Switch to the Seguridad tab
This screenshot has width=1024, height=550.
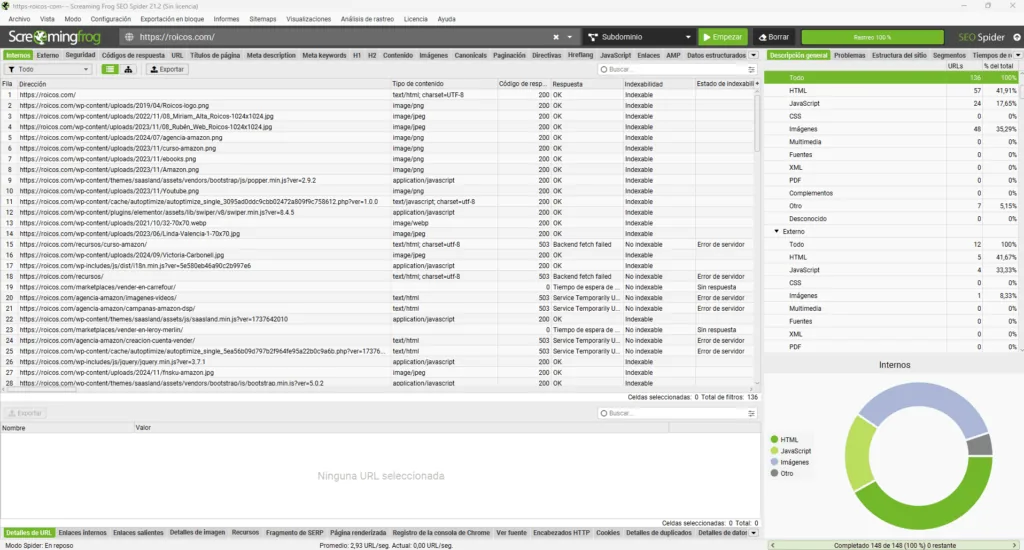pyautogui.click(x=80, y=56)
